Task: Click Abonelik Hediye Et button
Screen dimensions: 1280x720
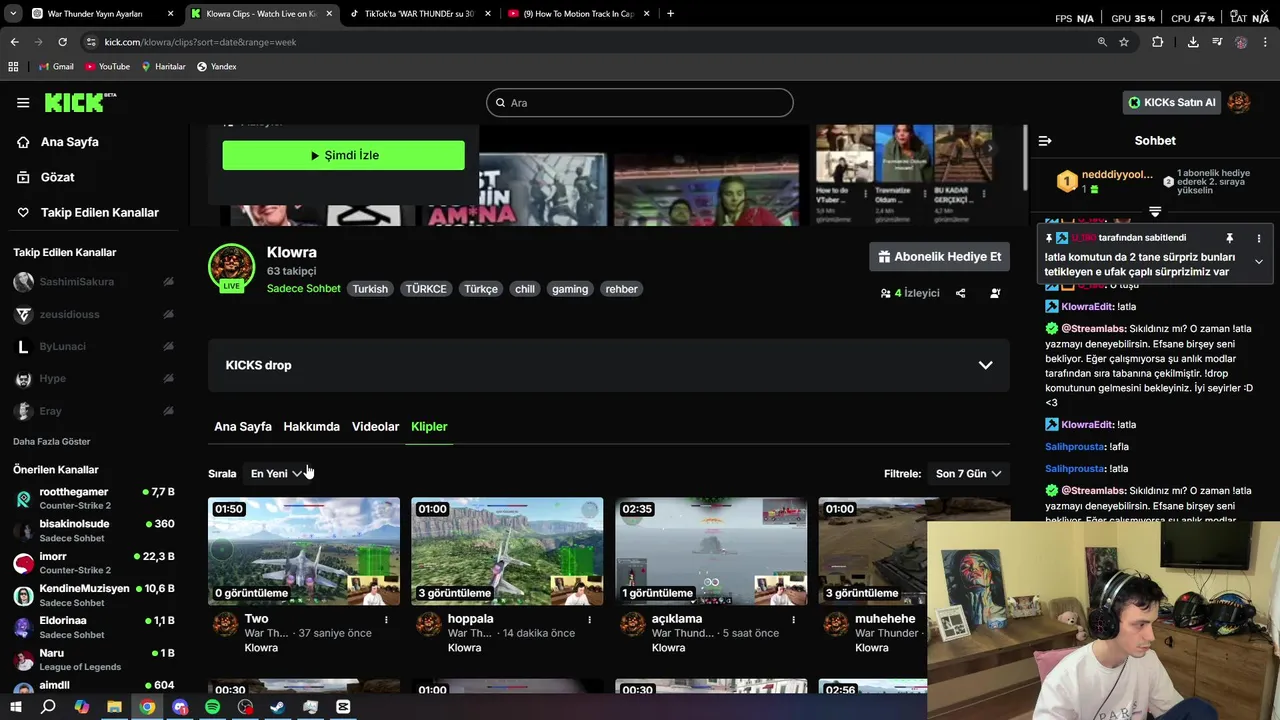Action: (x=939, y=257)
